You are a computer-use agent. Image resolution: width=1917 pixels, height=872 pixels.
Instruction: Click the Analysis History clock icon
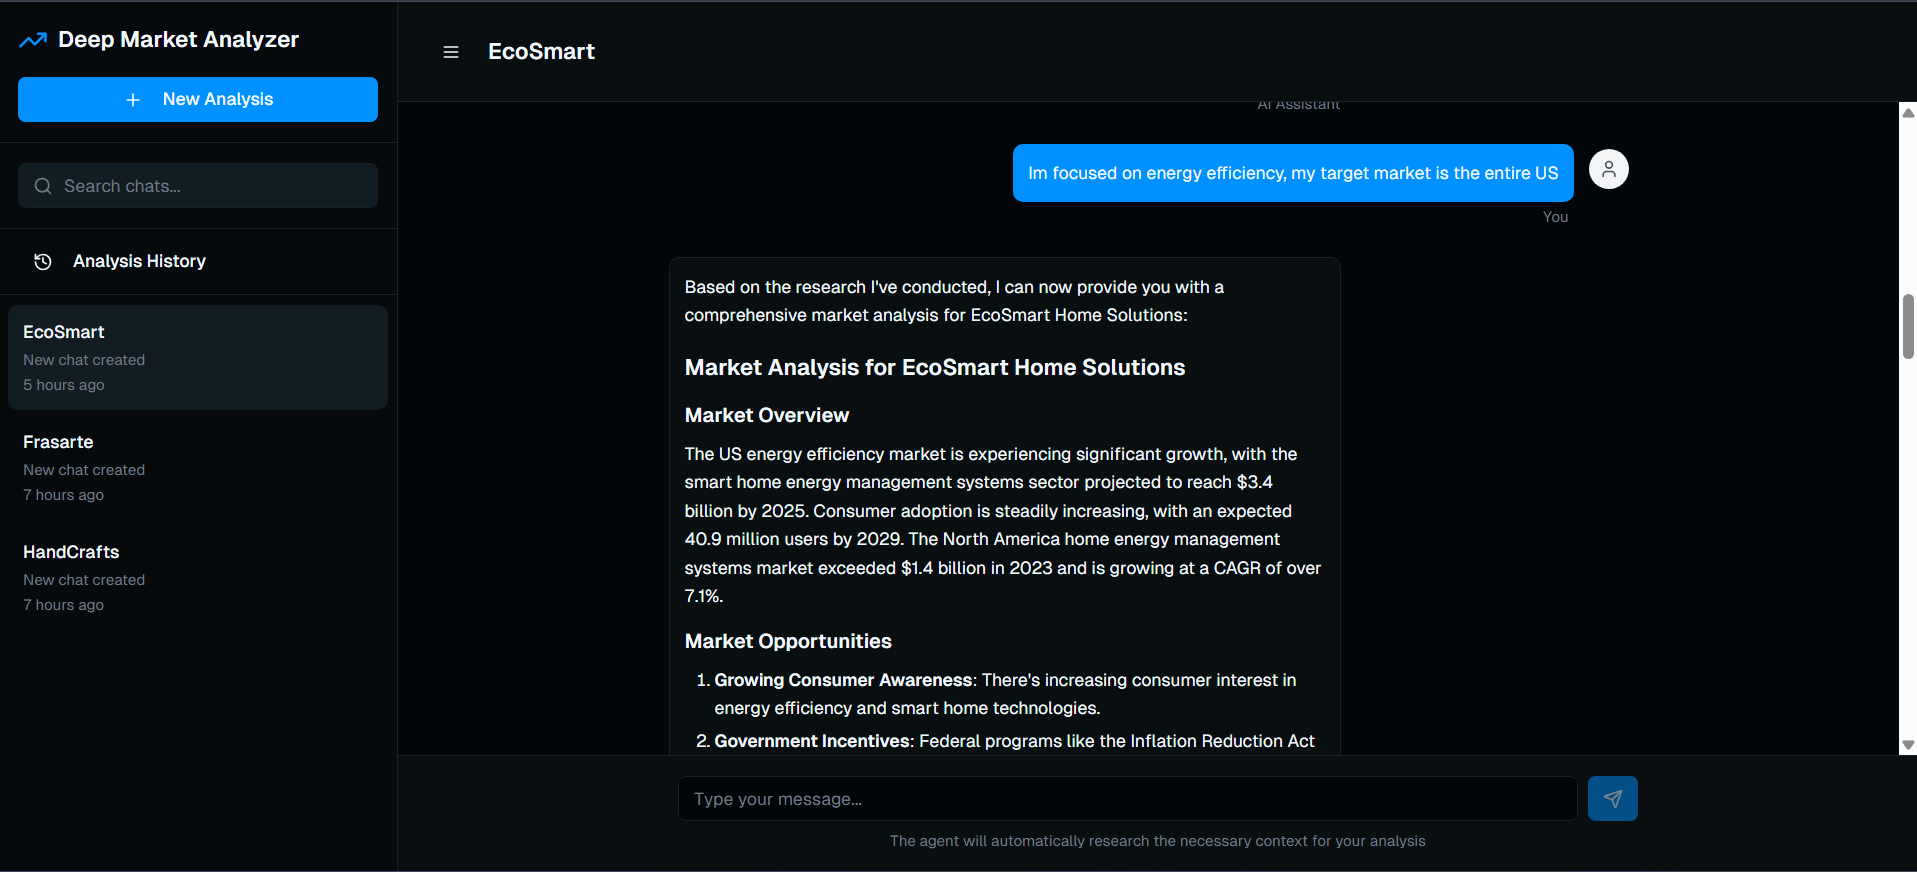(x=43, y=262)
